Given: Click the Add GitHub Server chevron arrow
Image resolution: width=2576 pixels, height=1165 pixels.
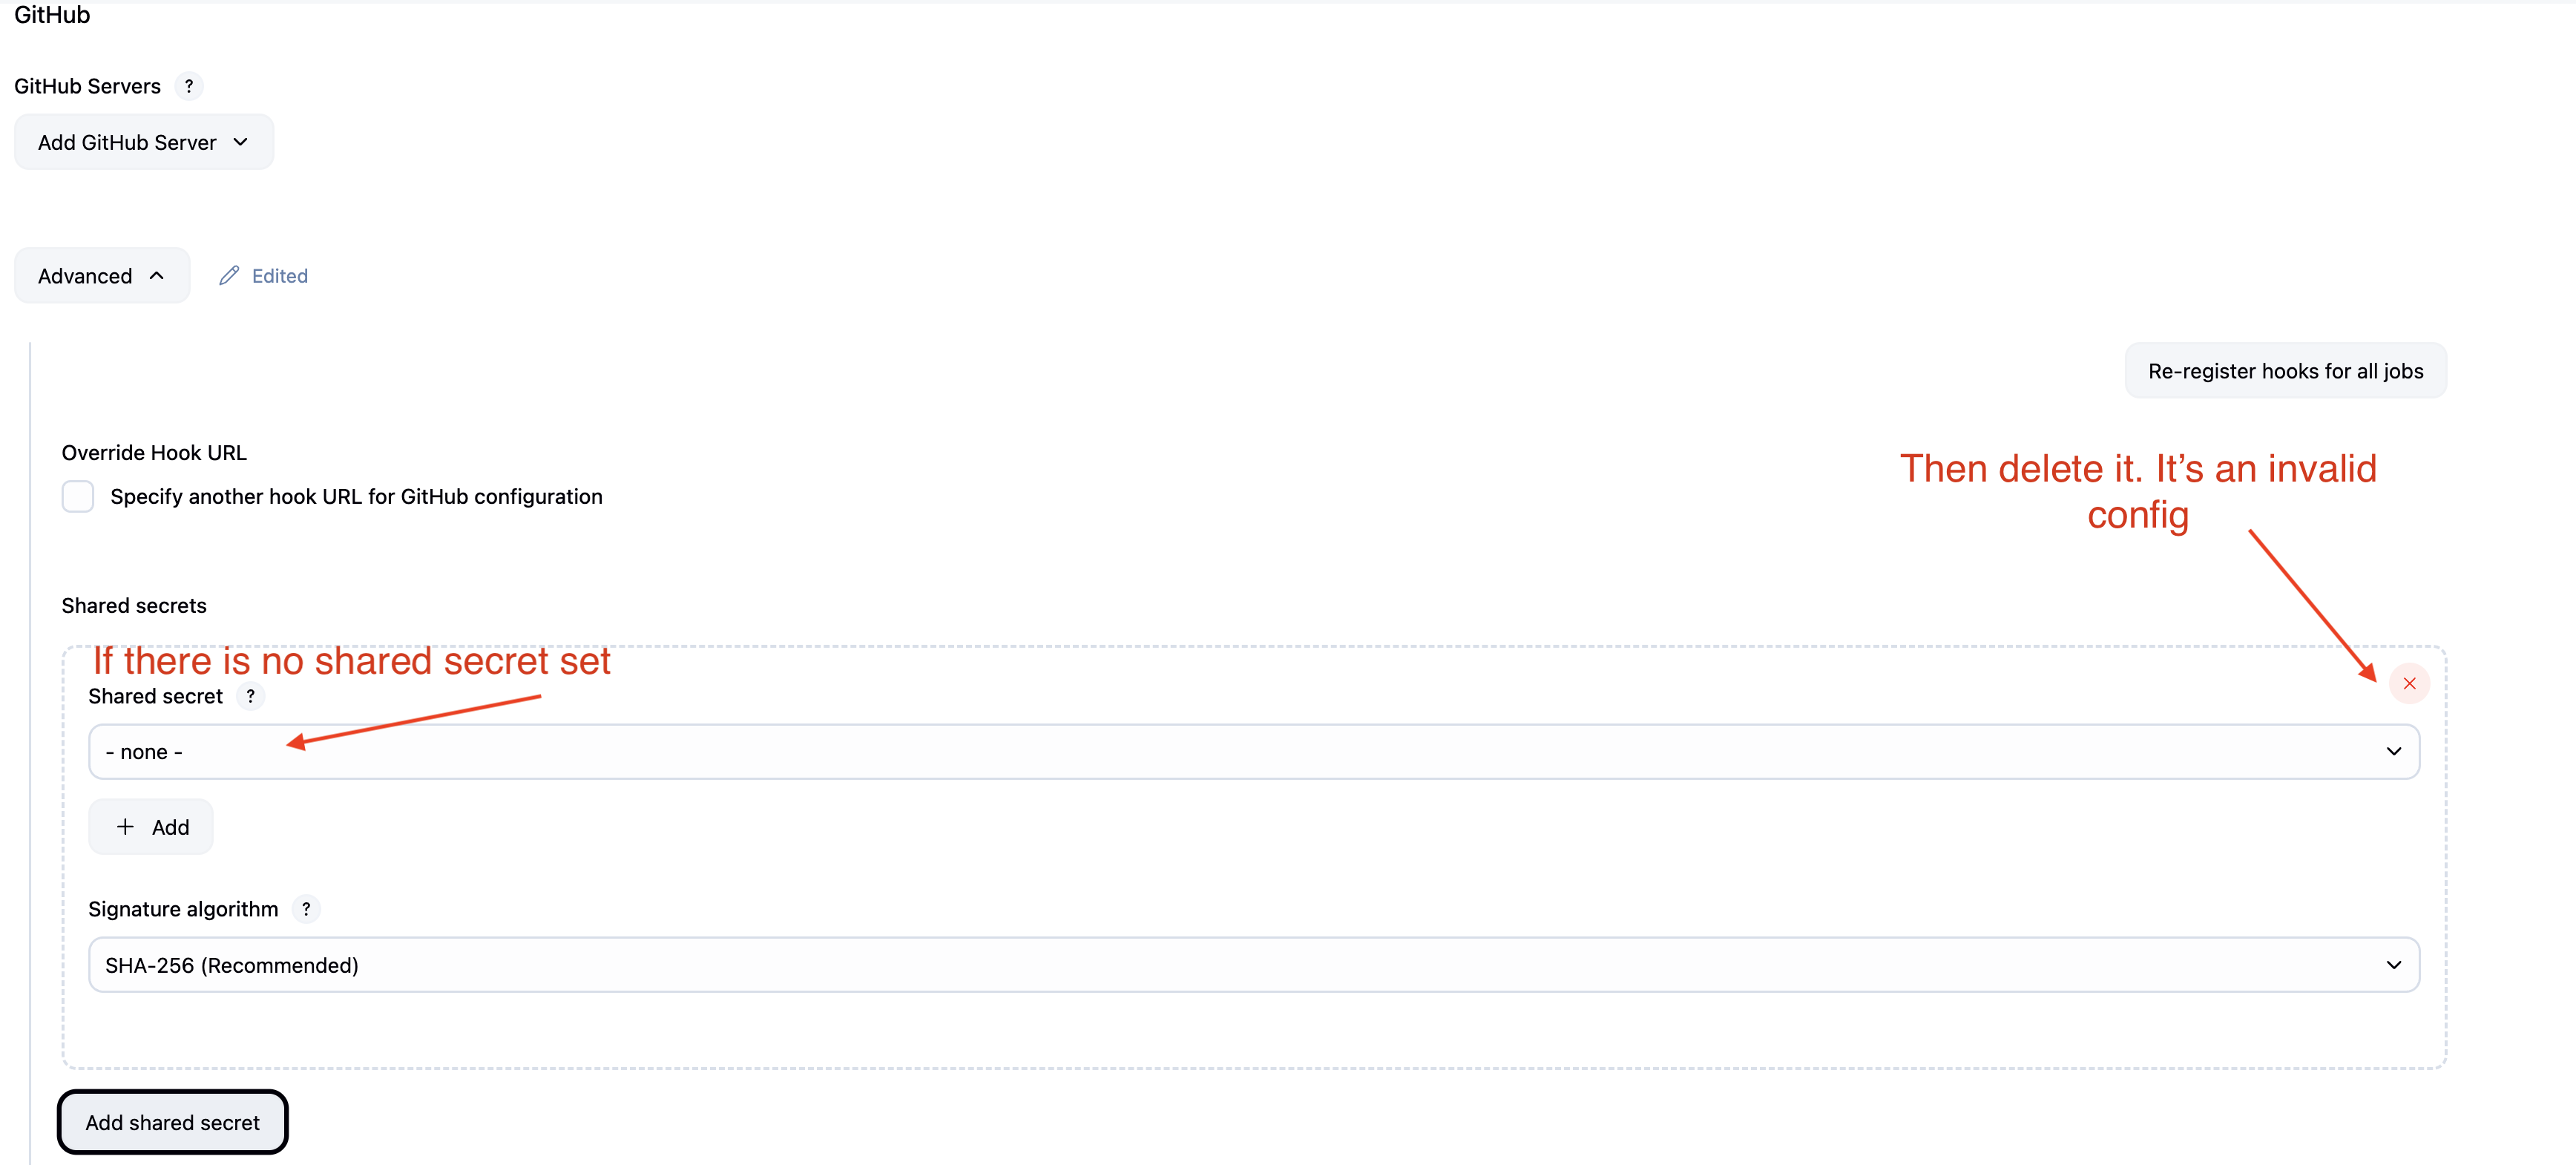Looking at the screenshot, I should click(x=241, y=142).
